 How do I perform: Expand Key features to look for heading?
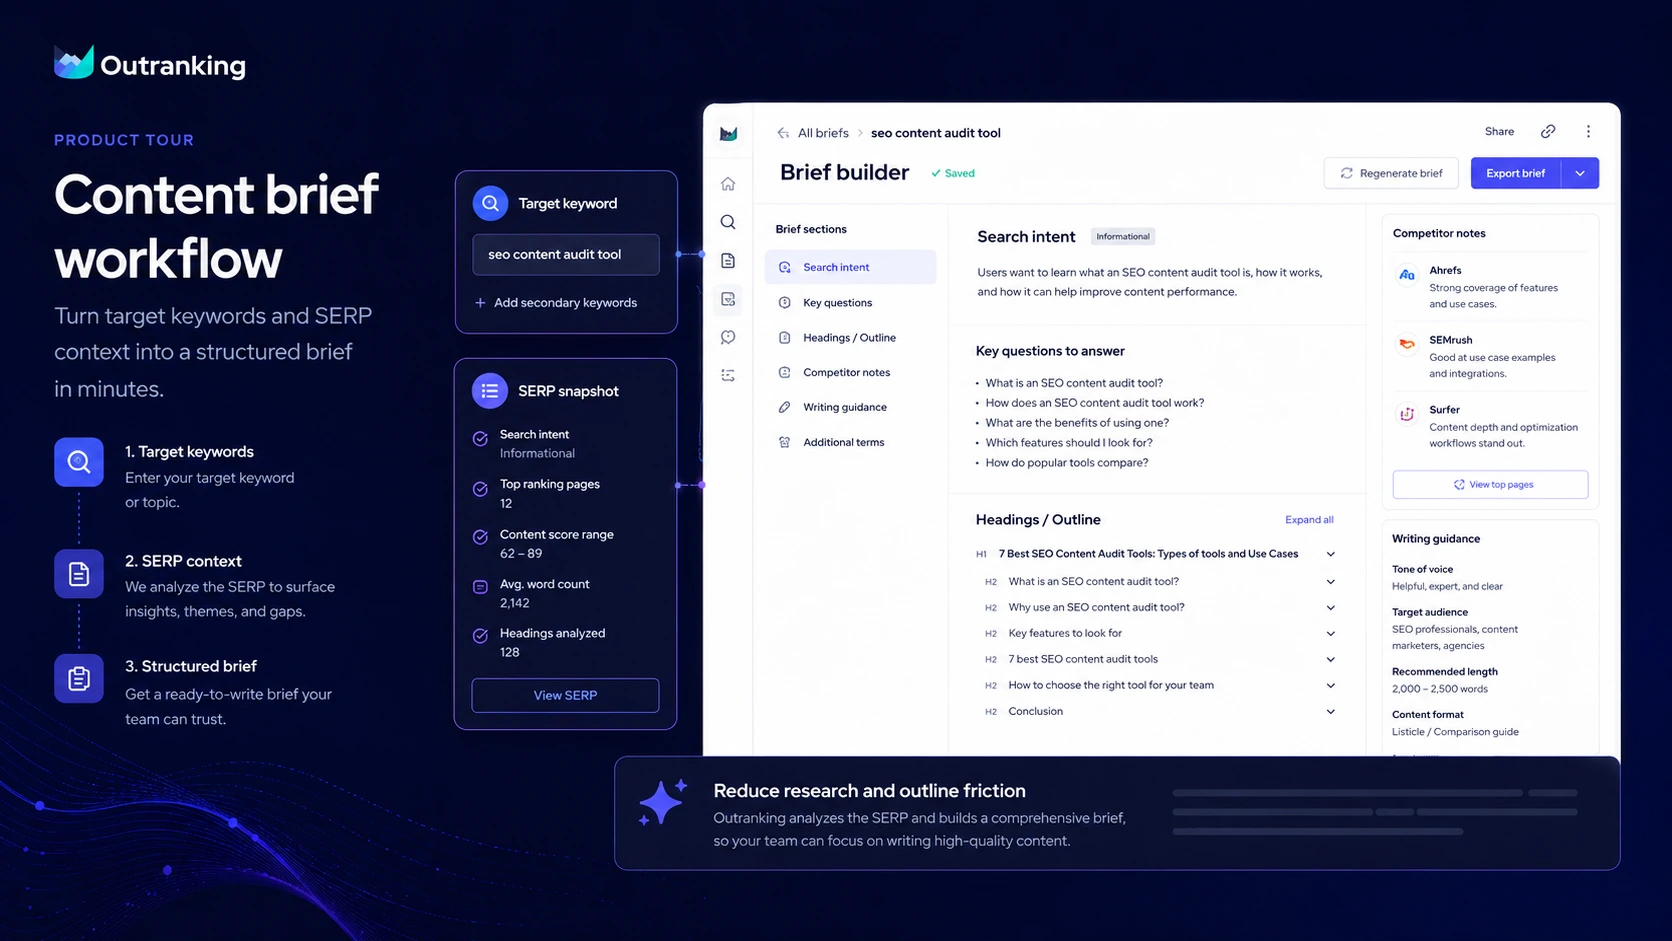(1330, 634)
